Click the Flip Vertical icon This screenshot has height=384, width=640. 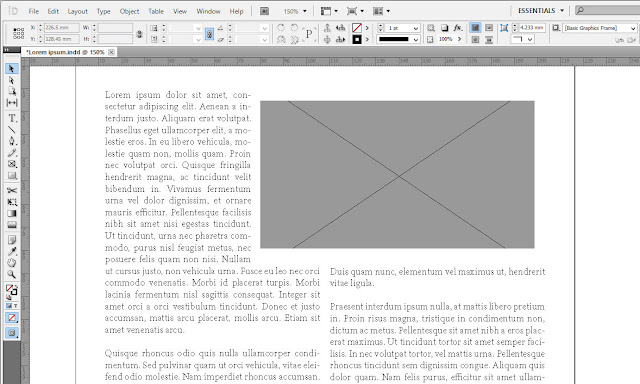(x=294, y=40)
